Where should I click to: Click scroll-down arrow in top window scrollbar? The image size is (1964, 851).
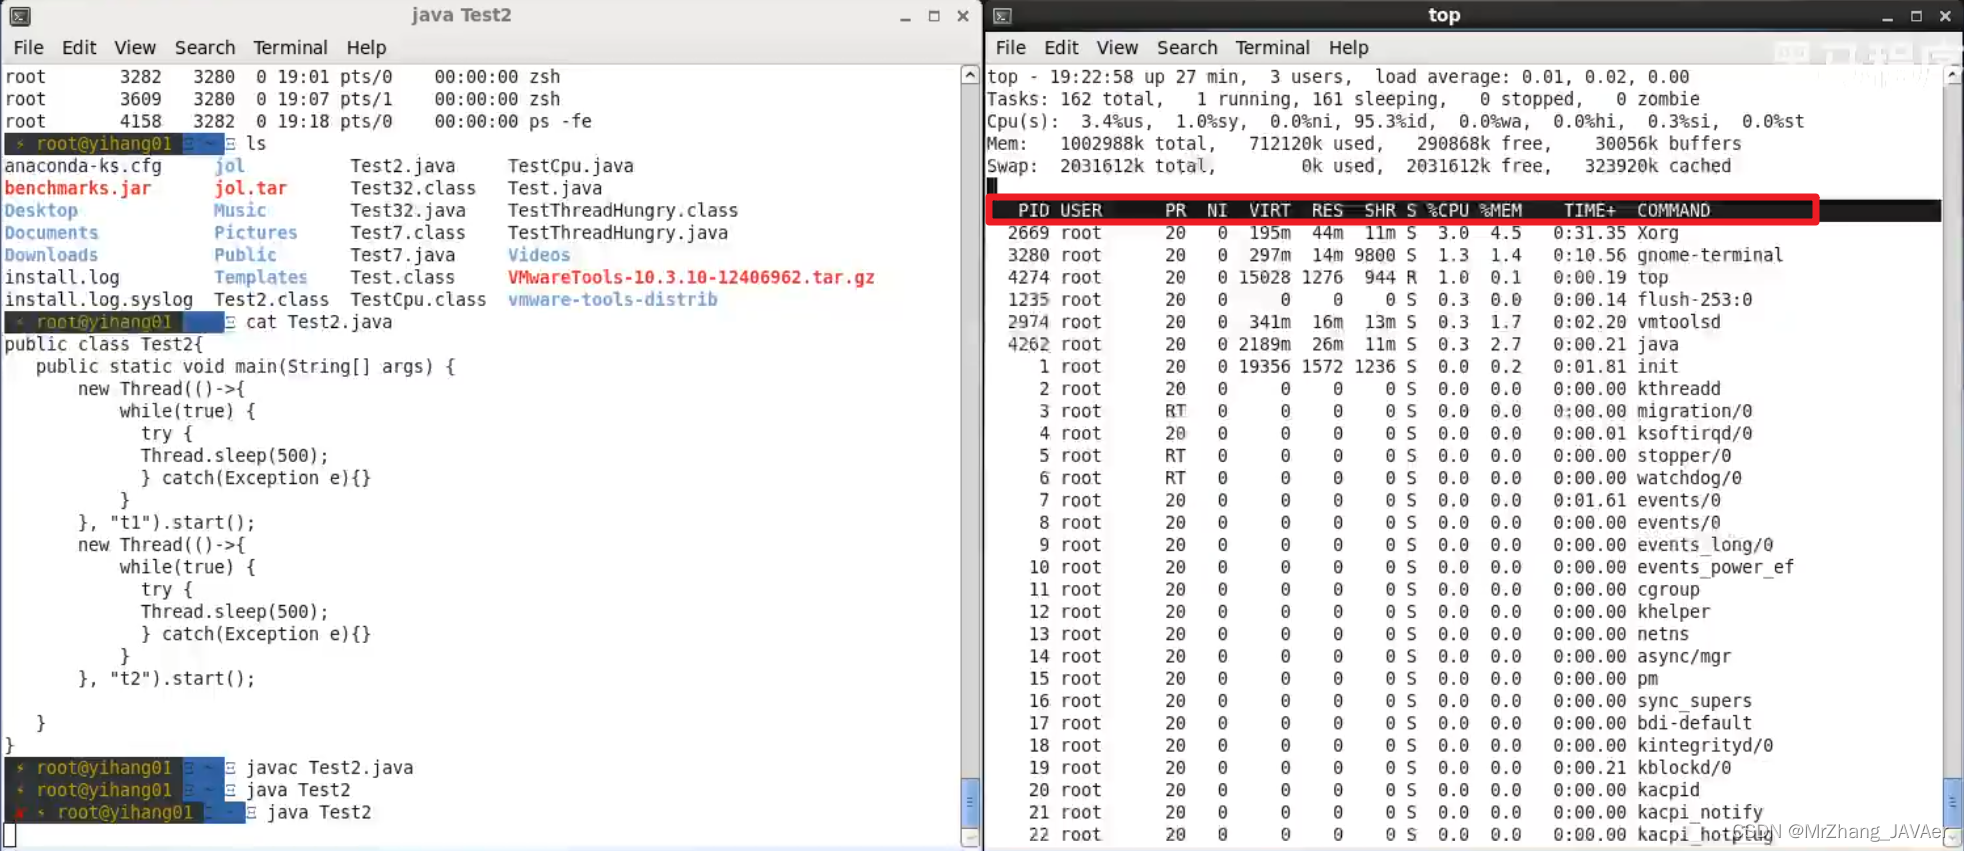click(x=1953, y=838)
